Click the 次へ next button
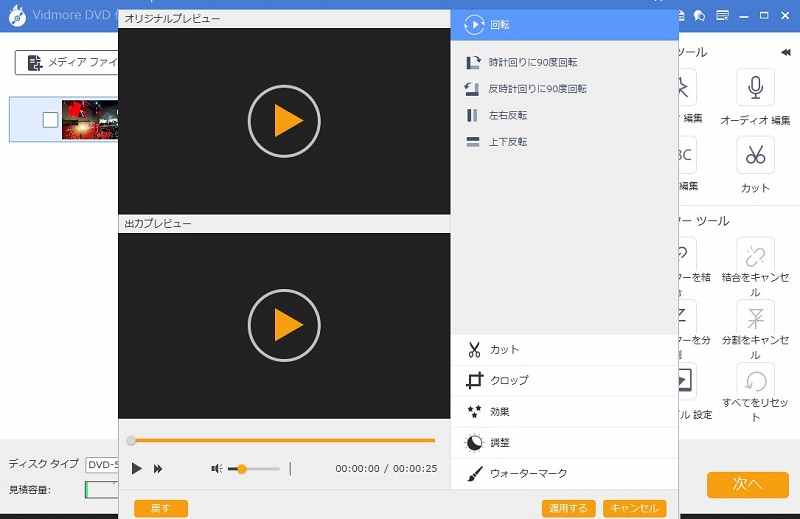The width and height of the screenshot is (800, 519). [x=747, y=484]
